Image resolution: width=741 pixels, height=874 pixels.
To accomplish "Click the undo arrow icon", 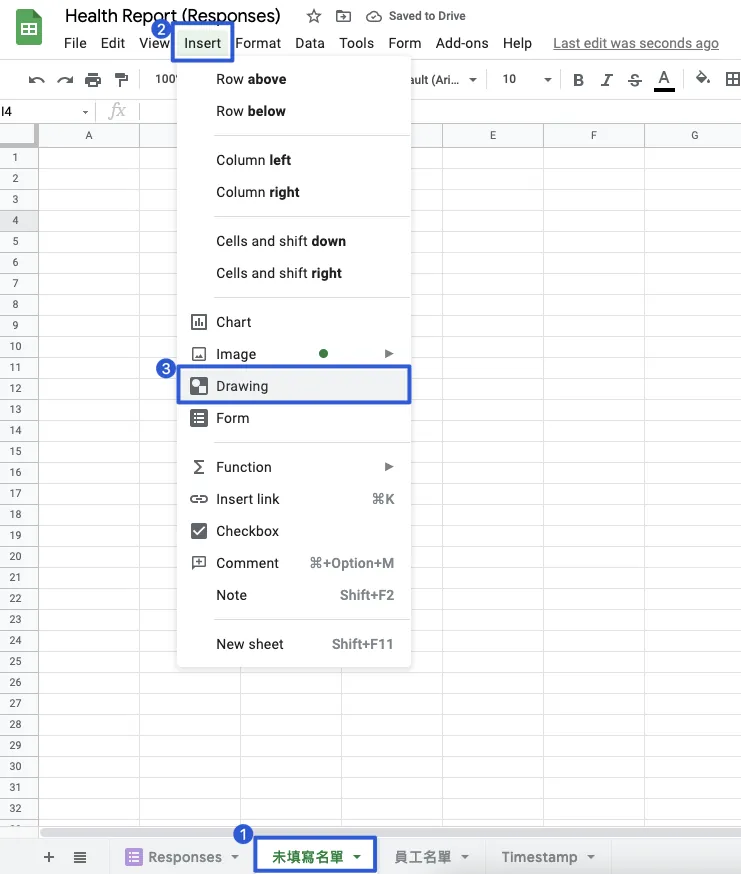I will tap(37, 80).
